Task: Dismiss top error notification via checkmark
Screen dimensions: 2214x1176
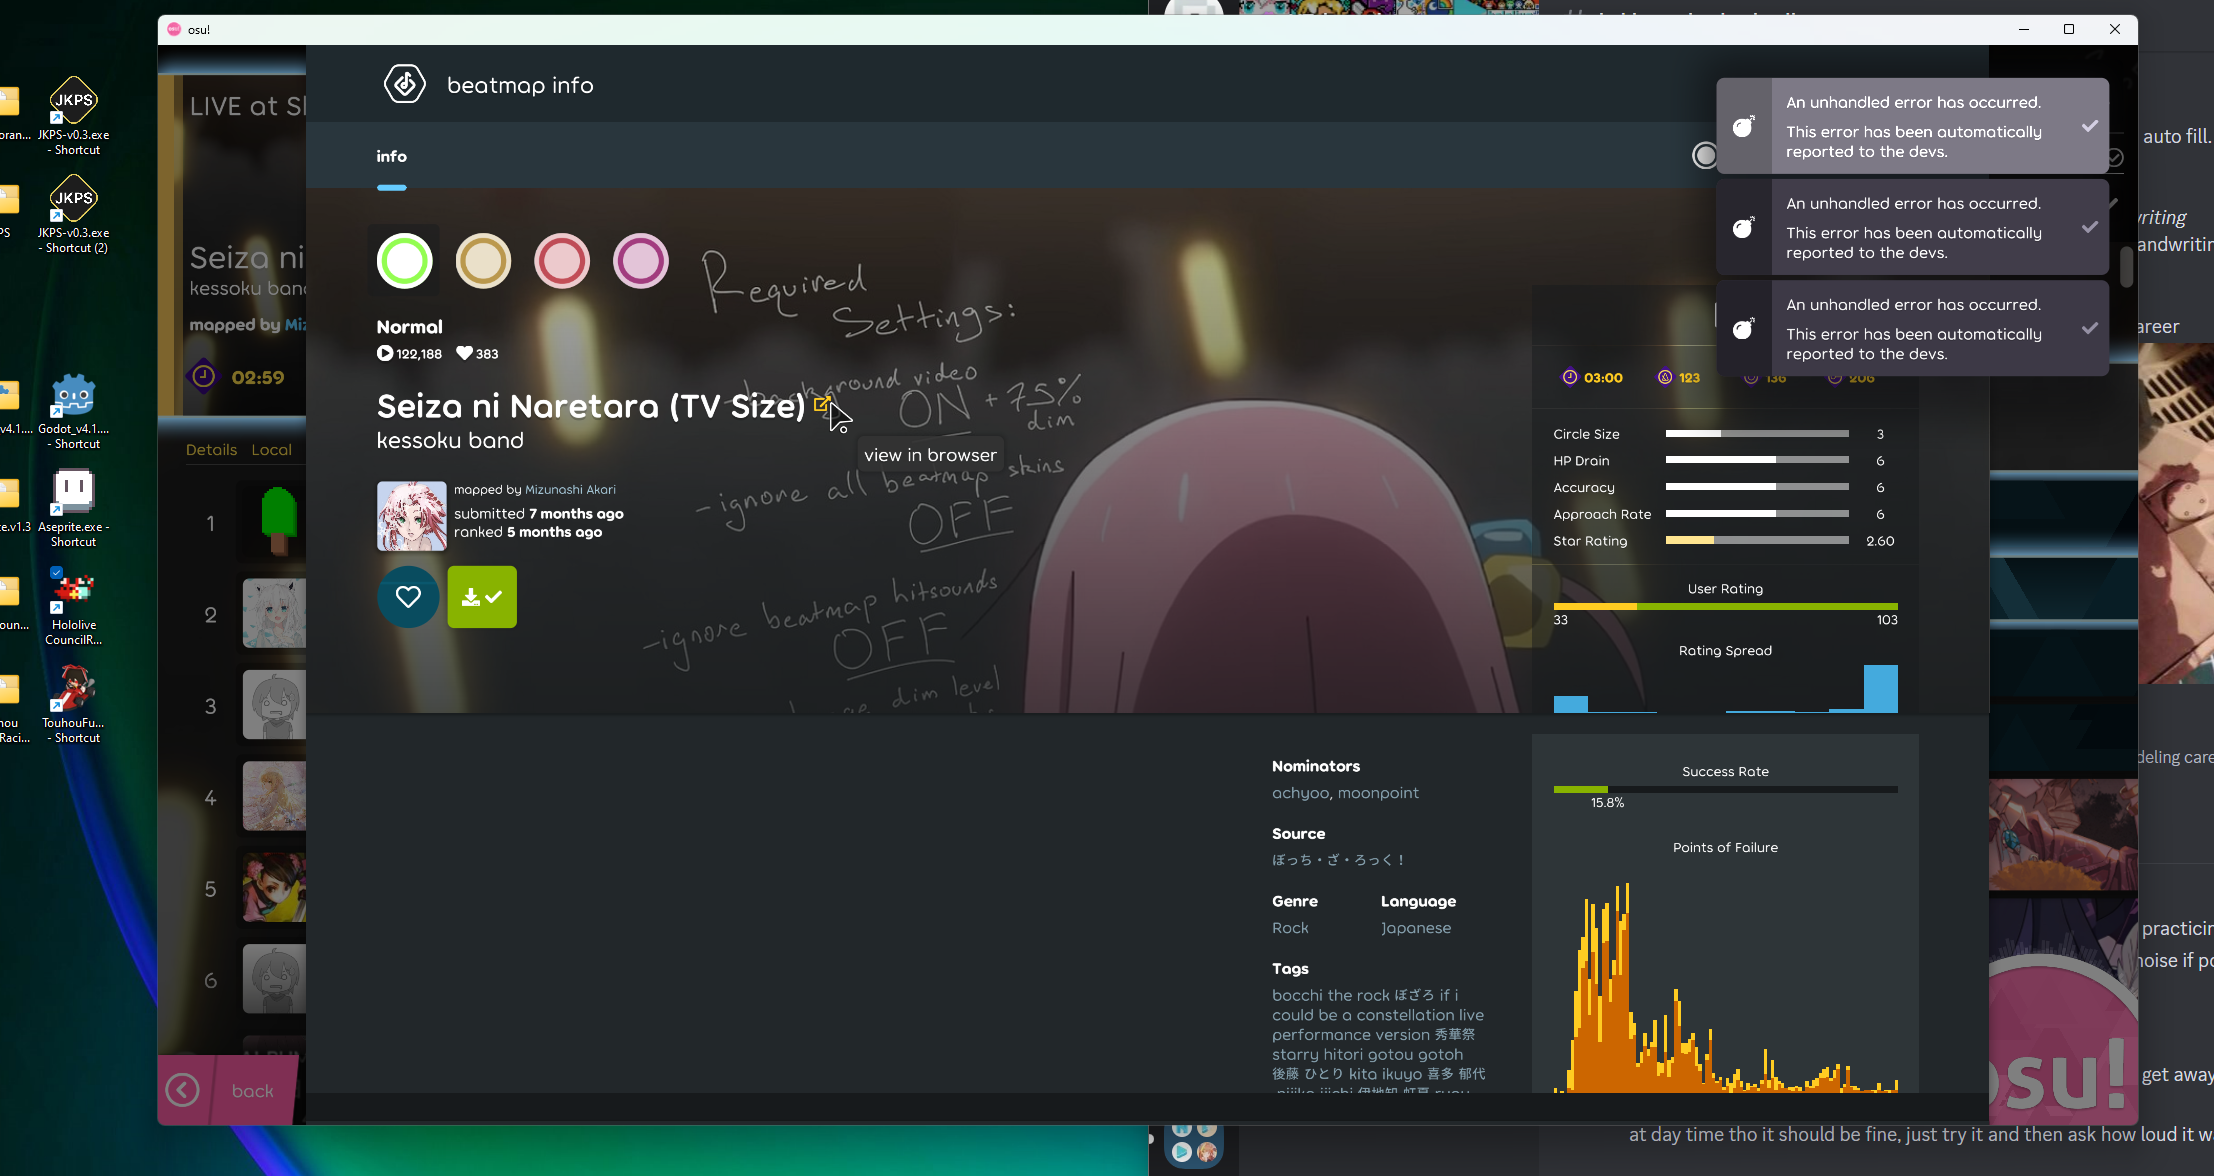Action: pos(2089,126)
